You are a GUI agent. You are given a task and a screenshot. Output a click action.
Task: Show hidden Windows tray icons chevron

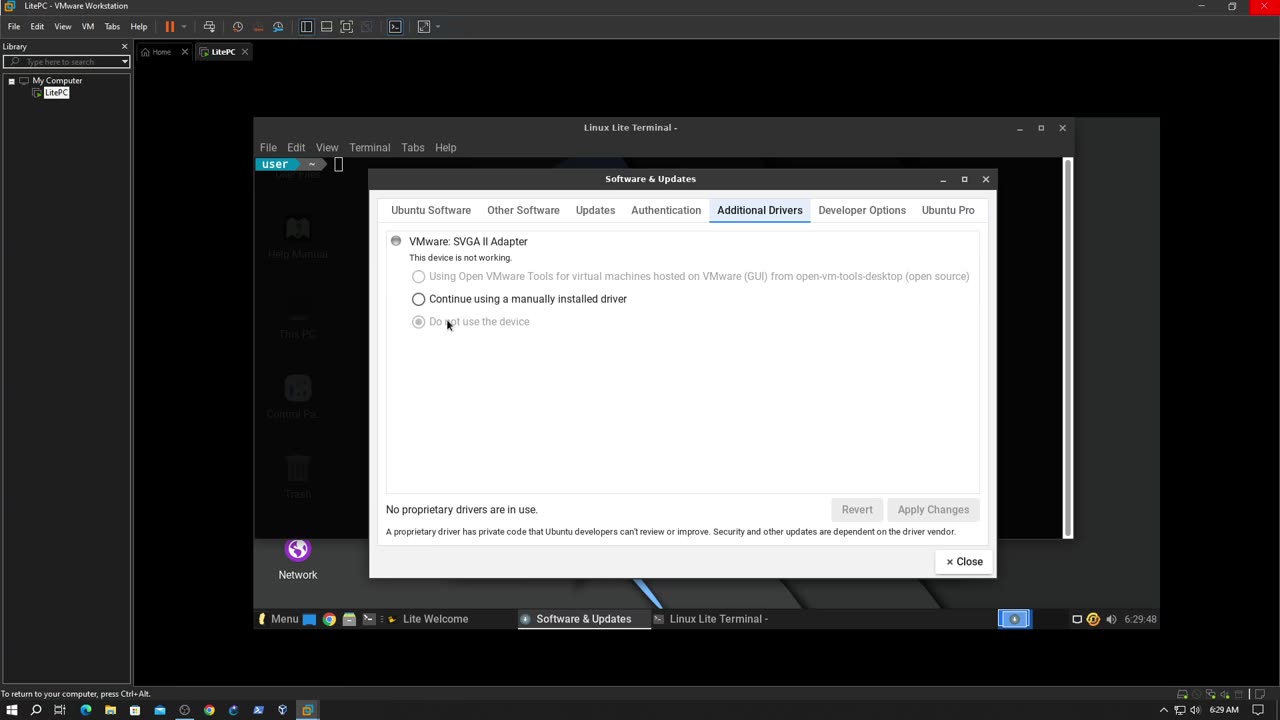(x=1163, y=710)
